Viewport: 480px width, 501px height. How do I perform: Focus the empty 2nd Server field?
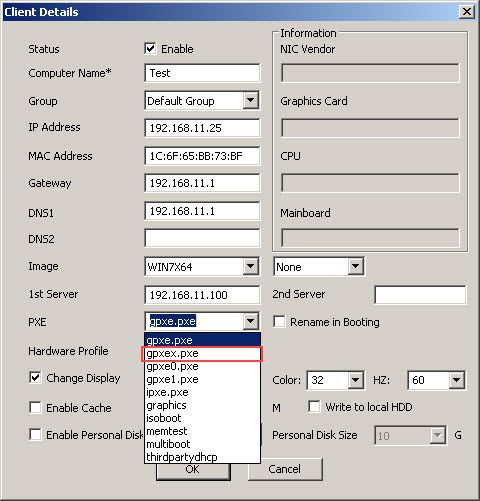tap(420, 295)
